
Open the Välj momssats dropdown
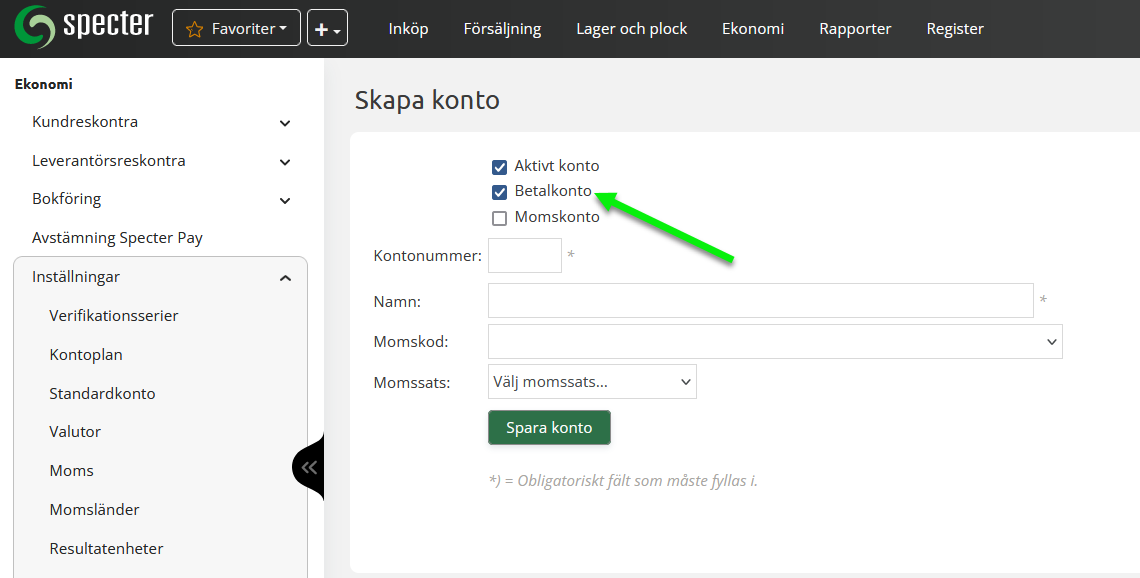click(x=592, y=381)
